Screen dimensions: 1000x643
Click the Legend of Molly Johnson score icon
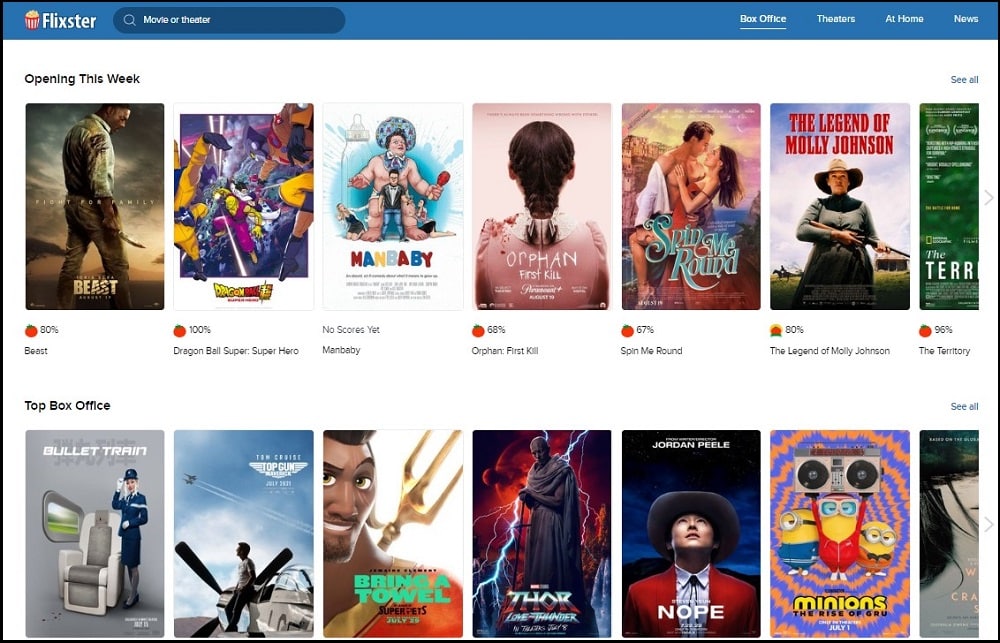click(776, 330)
